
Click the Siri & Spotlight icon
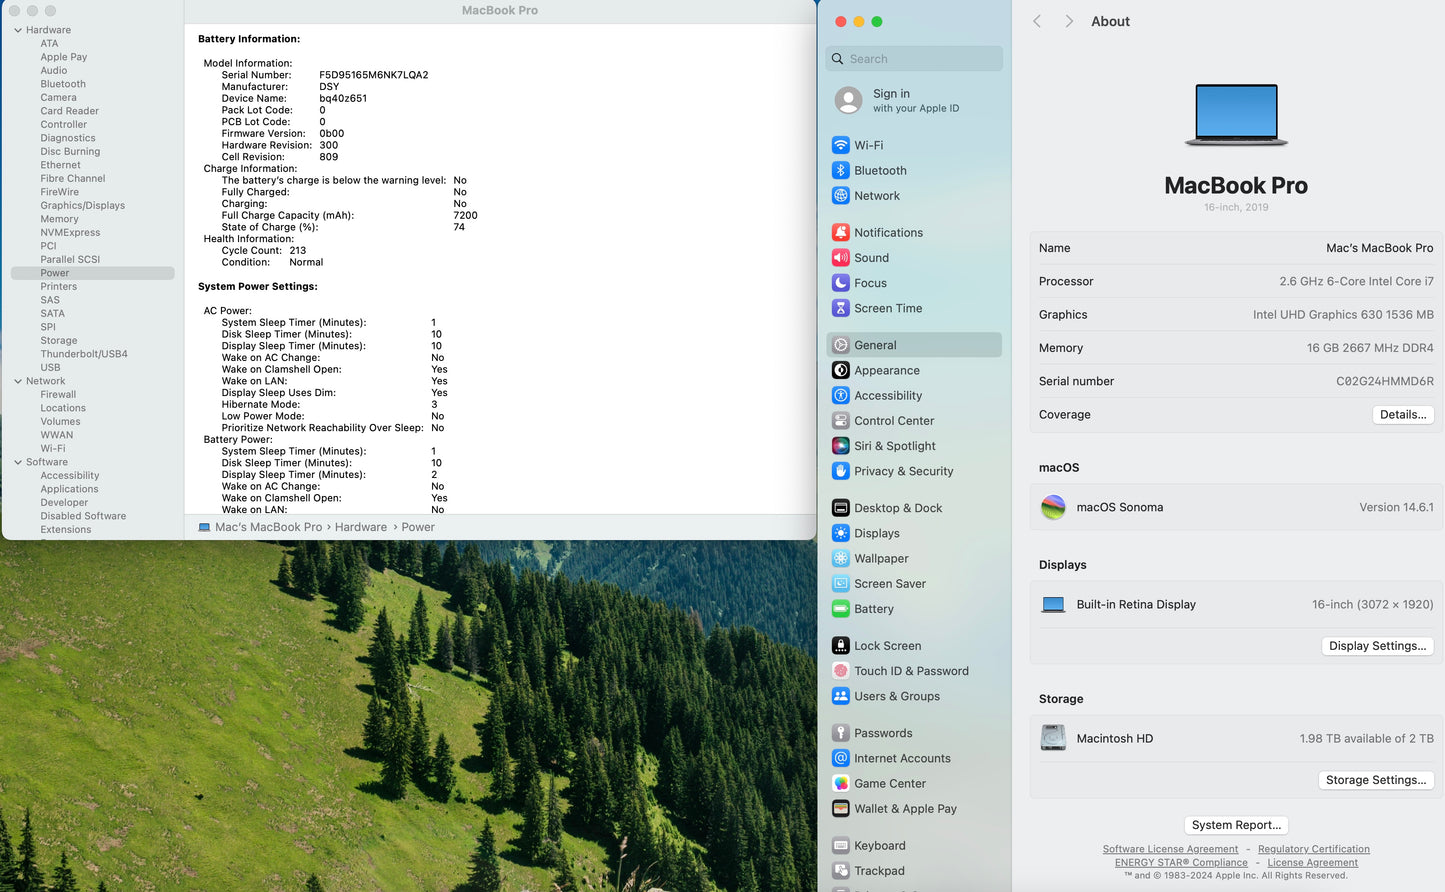click(x=841, y=446)
